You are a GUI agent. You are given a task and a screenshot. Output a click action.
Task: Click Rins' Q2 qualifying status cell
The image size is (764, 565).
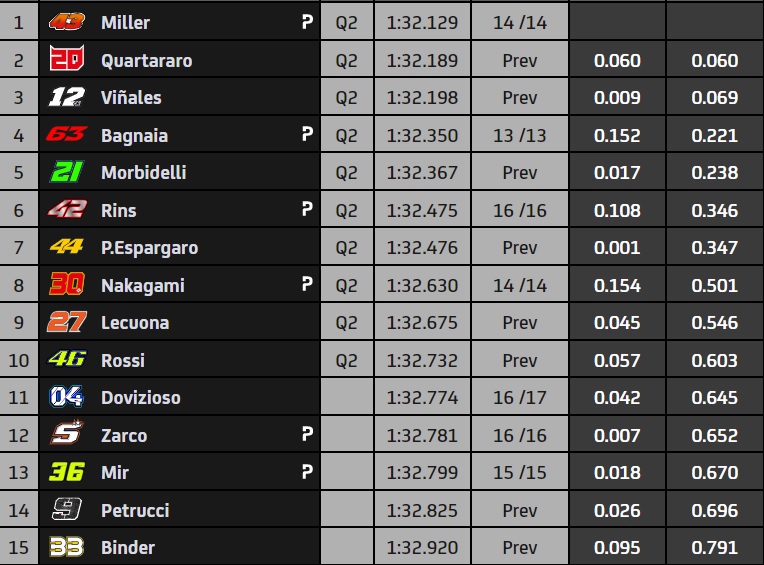346,210
